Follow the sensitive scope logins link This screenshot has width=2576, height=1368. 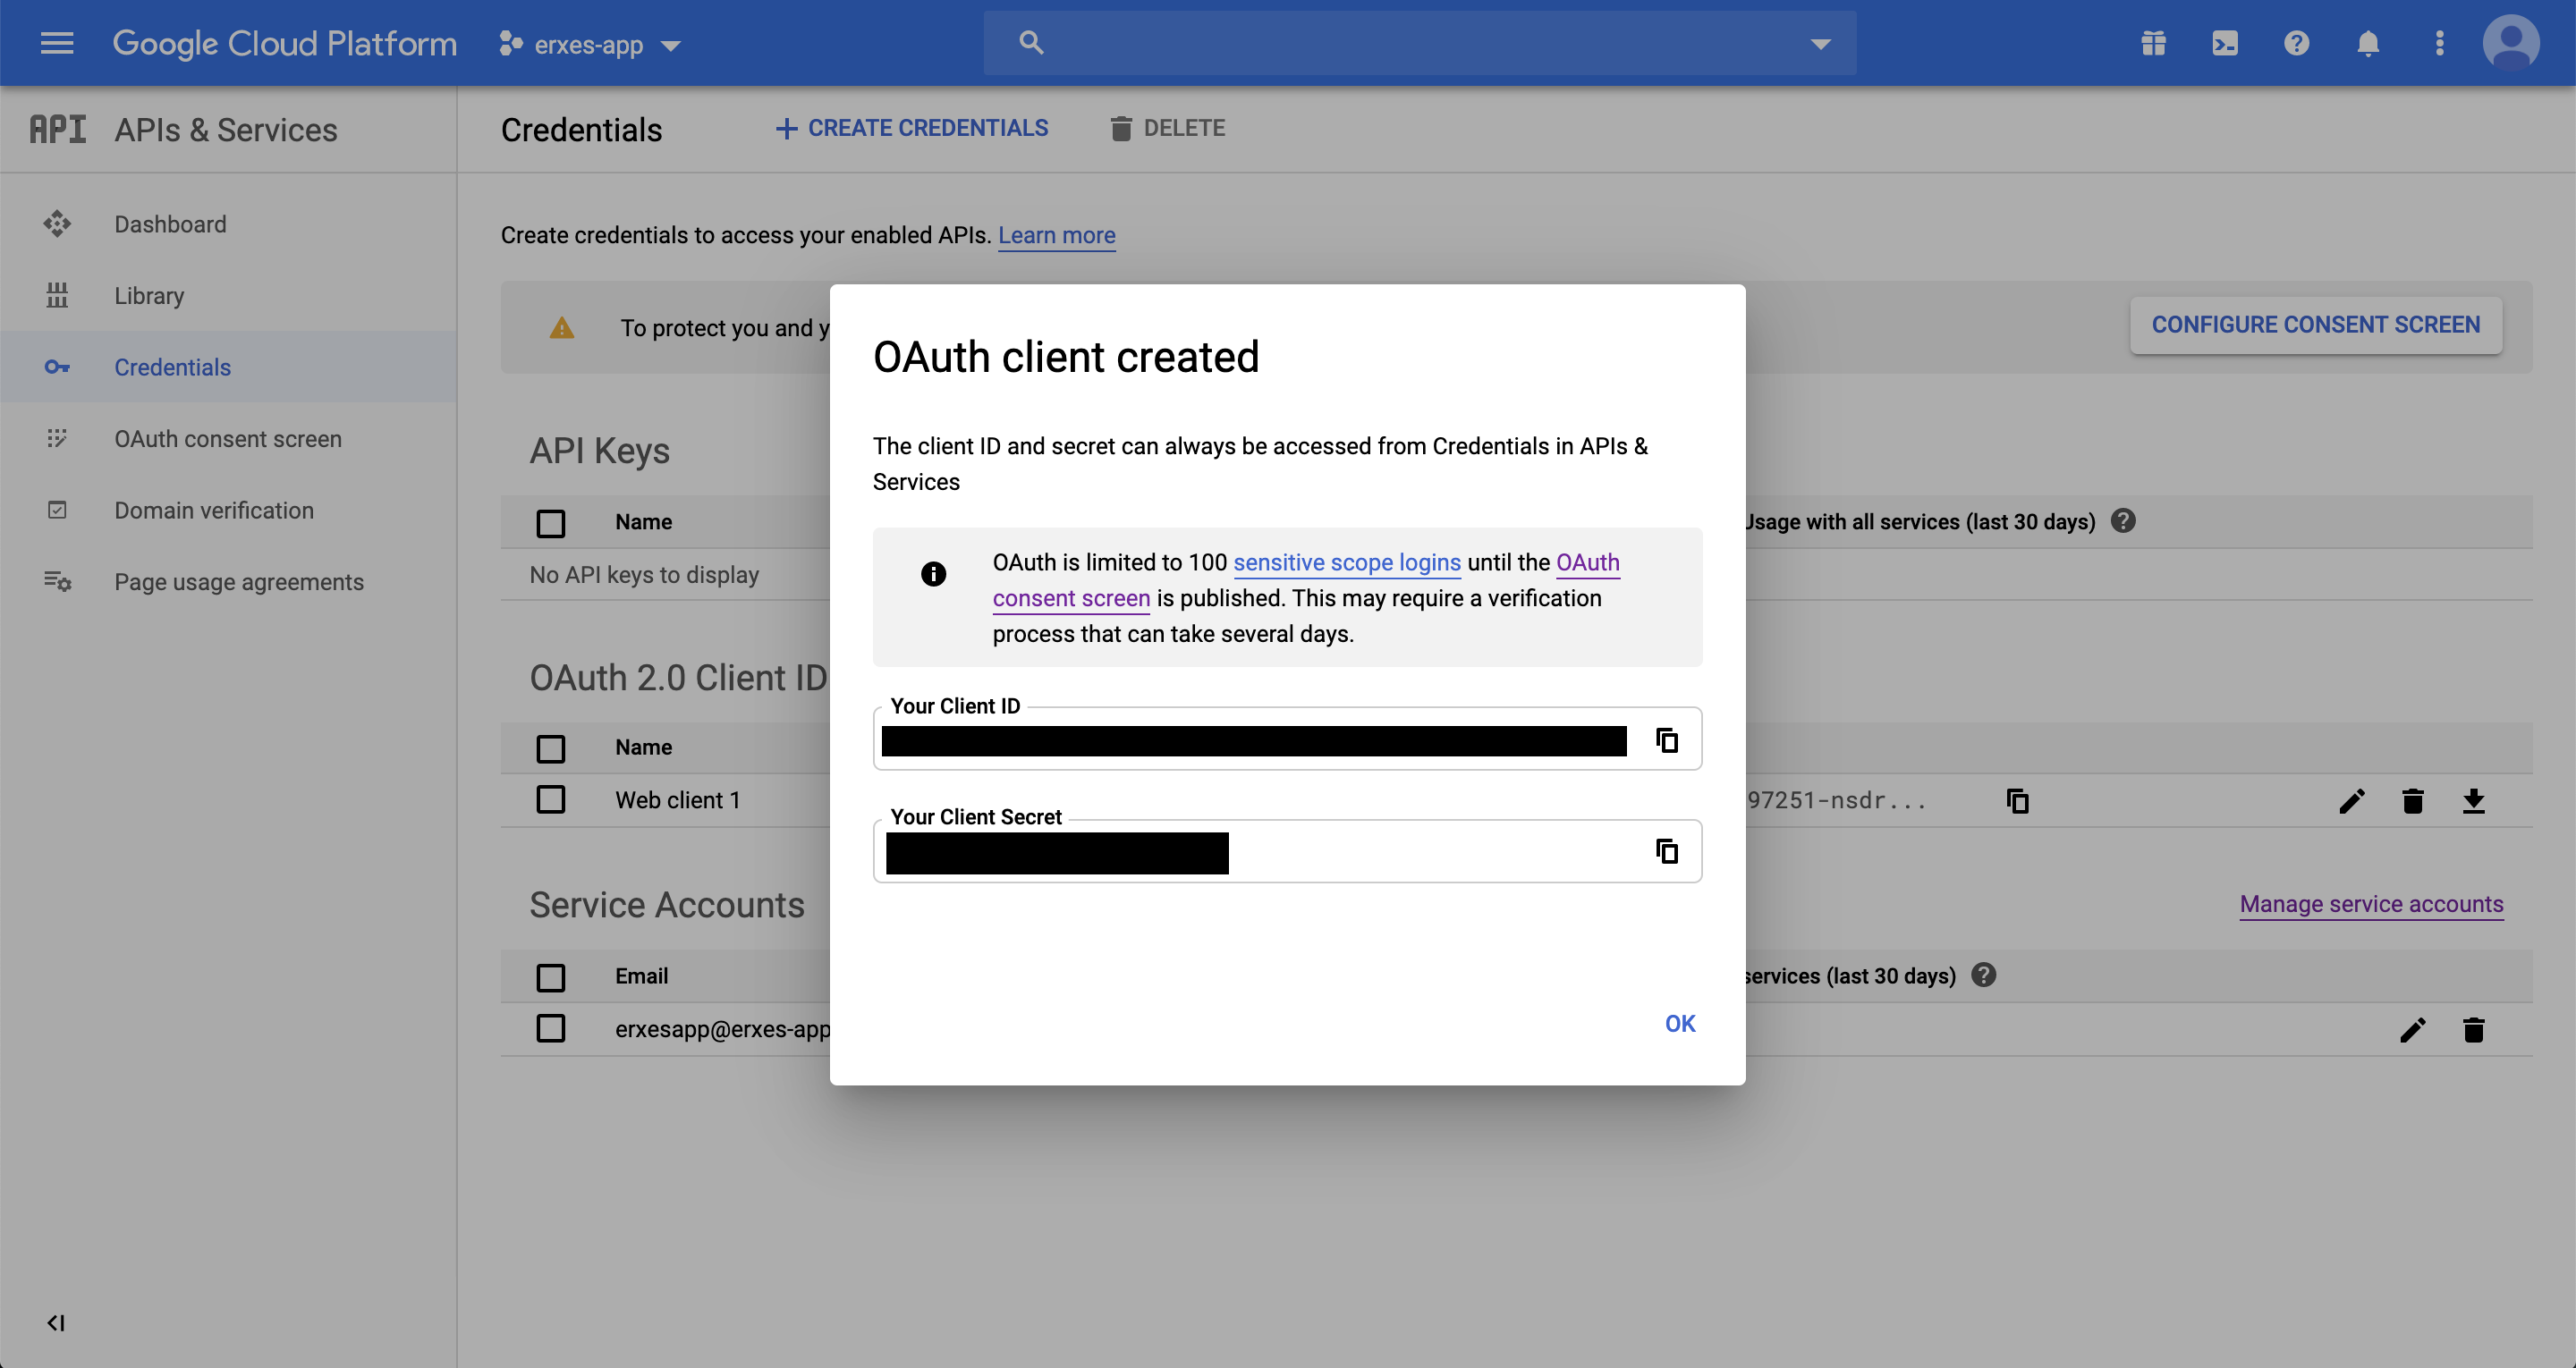pos(1346,562)
